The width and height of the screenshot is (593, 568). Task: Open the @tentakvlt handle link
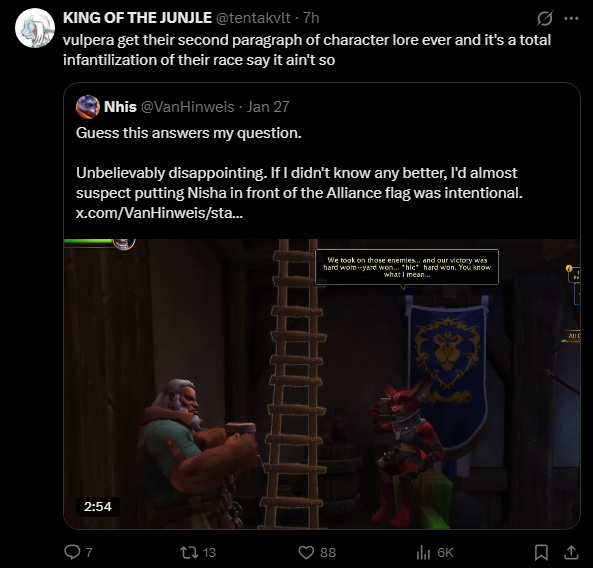point(253,18)
